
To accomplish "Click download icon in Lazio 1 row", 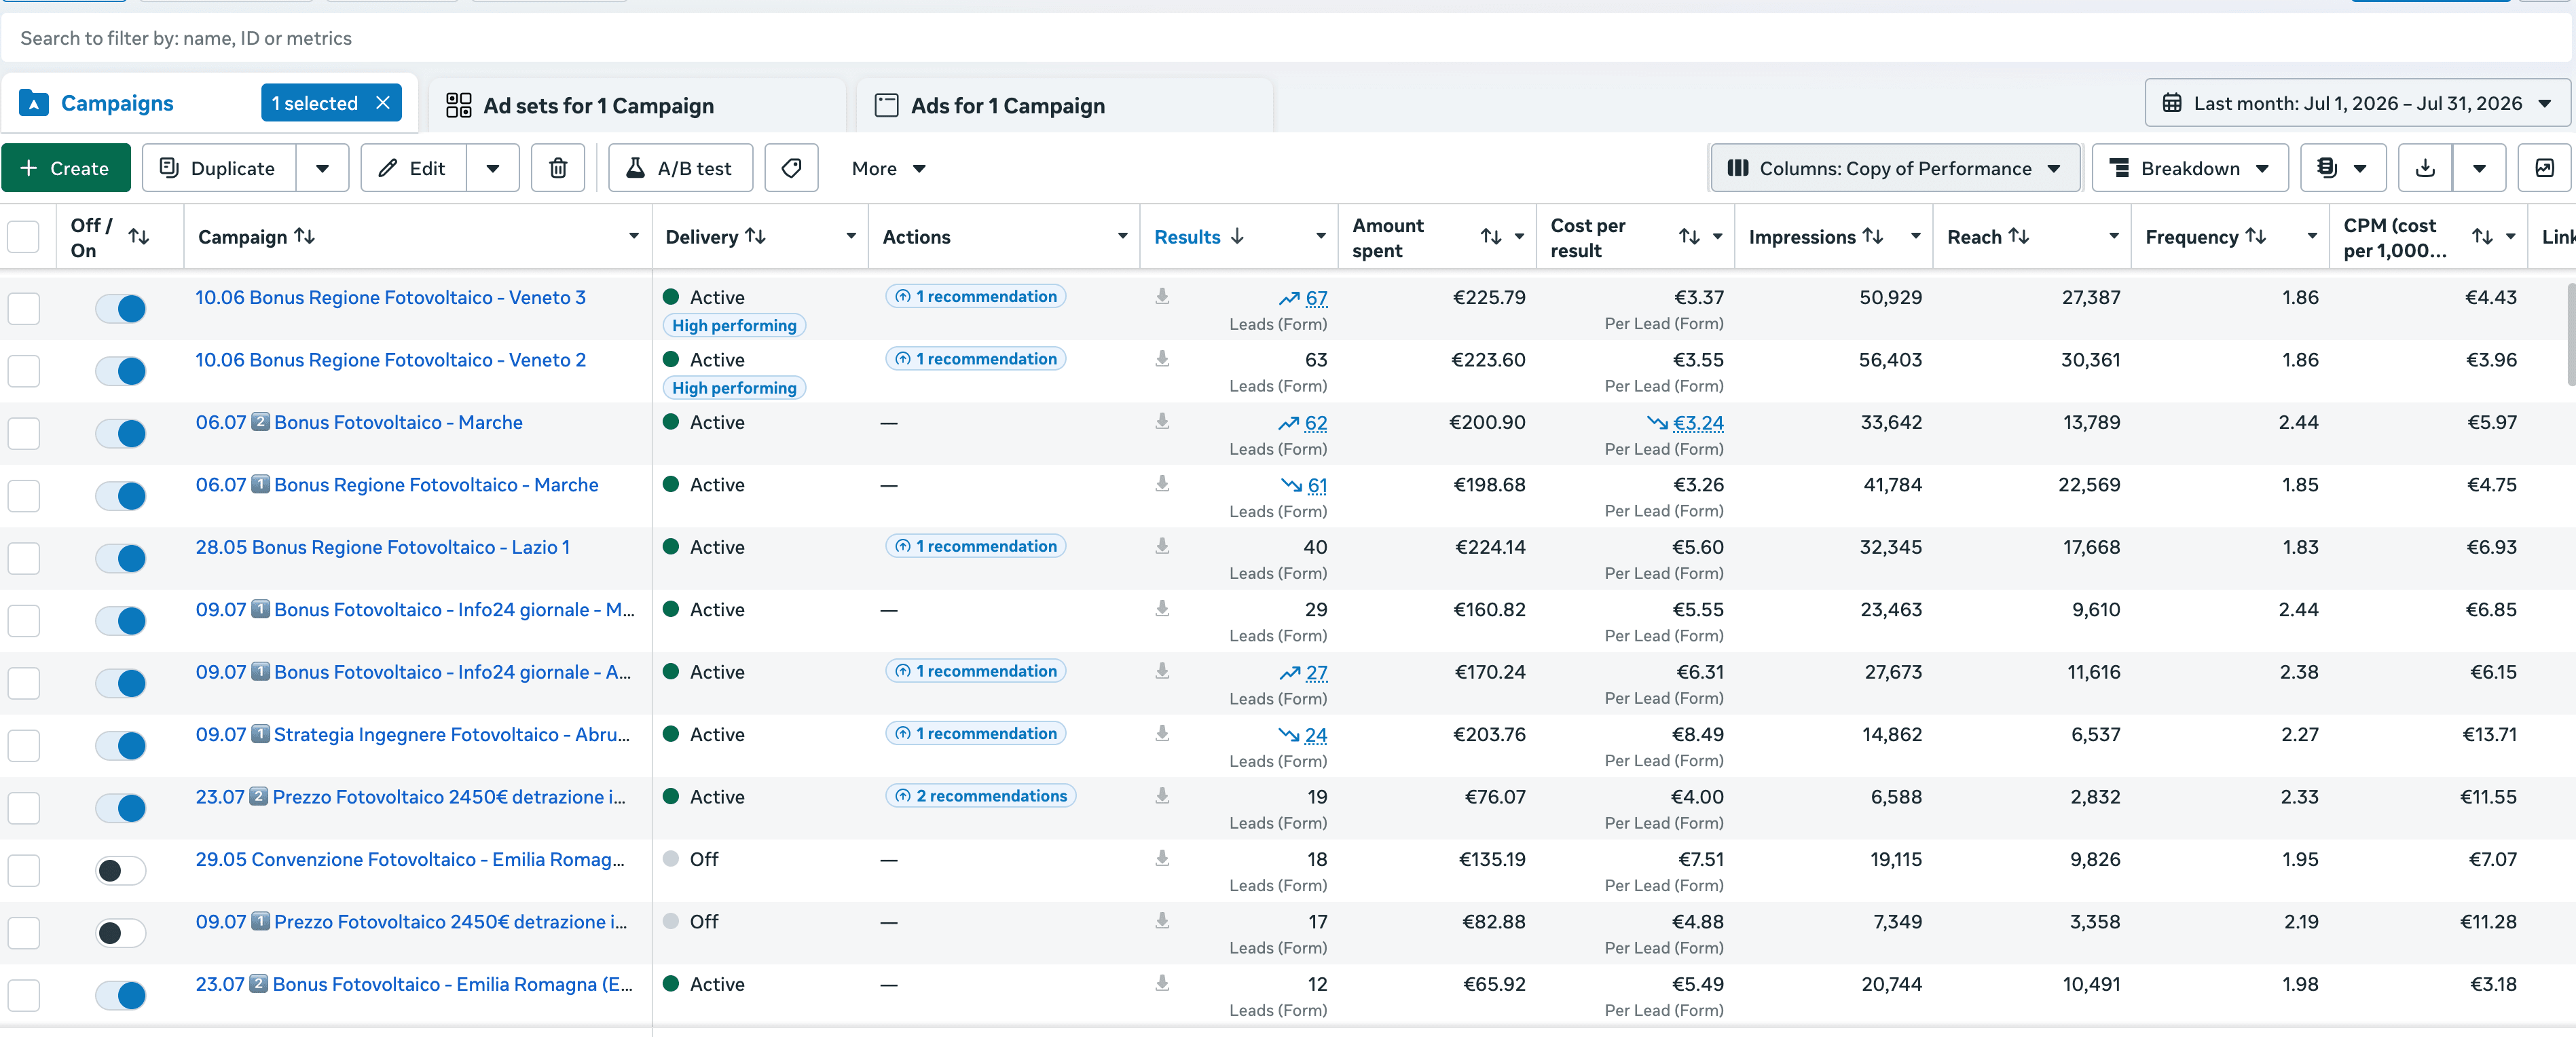I will click(x=1162, y=547).
